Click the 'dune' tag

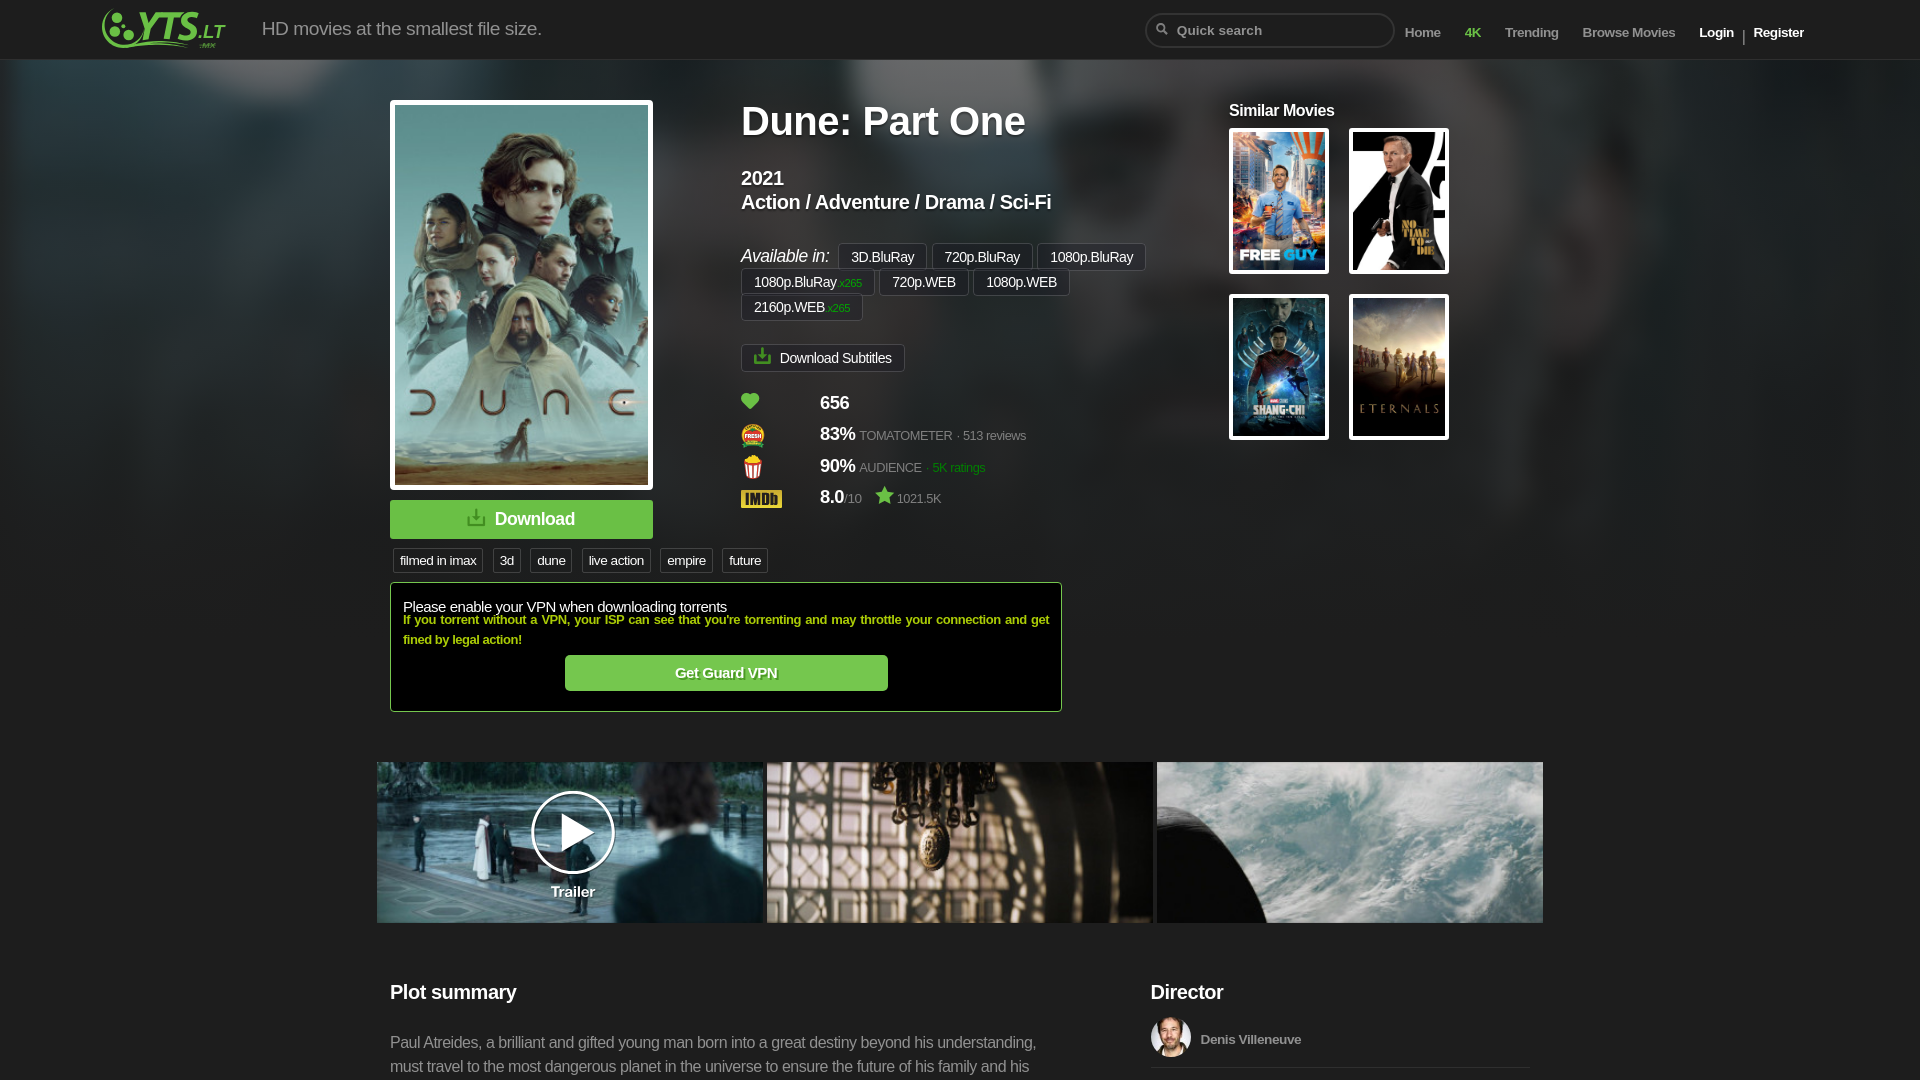coord(551,561)
